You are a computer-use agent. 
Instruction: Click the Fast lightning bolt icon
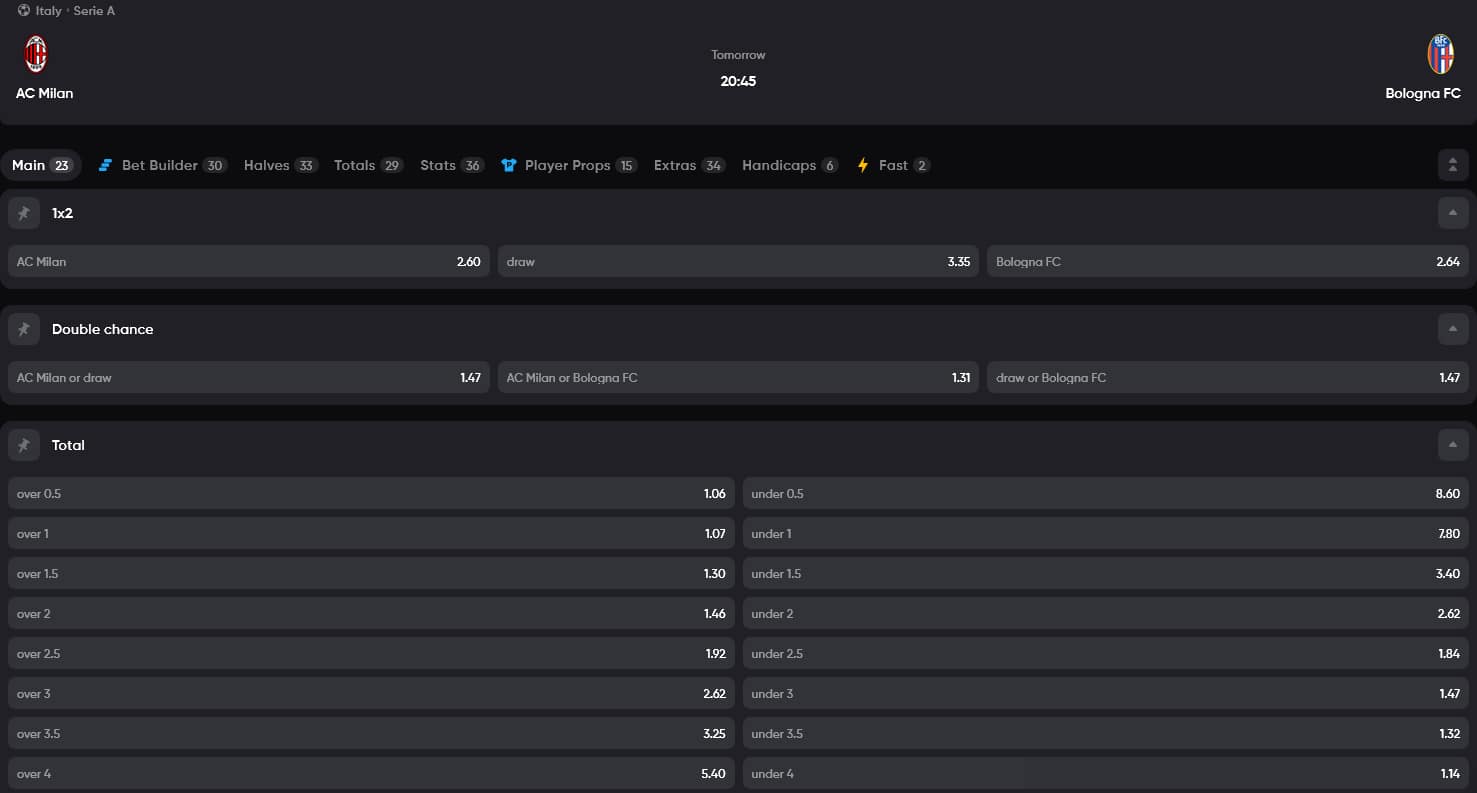(863, 165)
